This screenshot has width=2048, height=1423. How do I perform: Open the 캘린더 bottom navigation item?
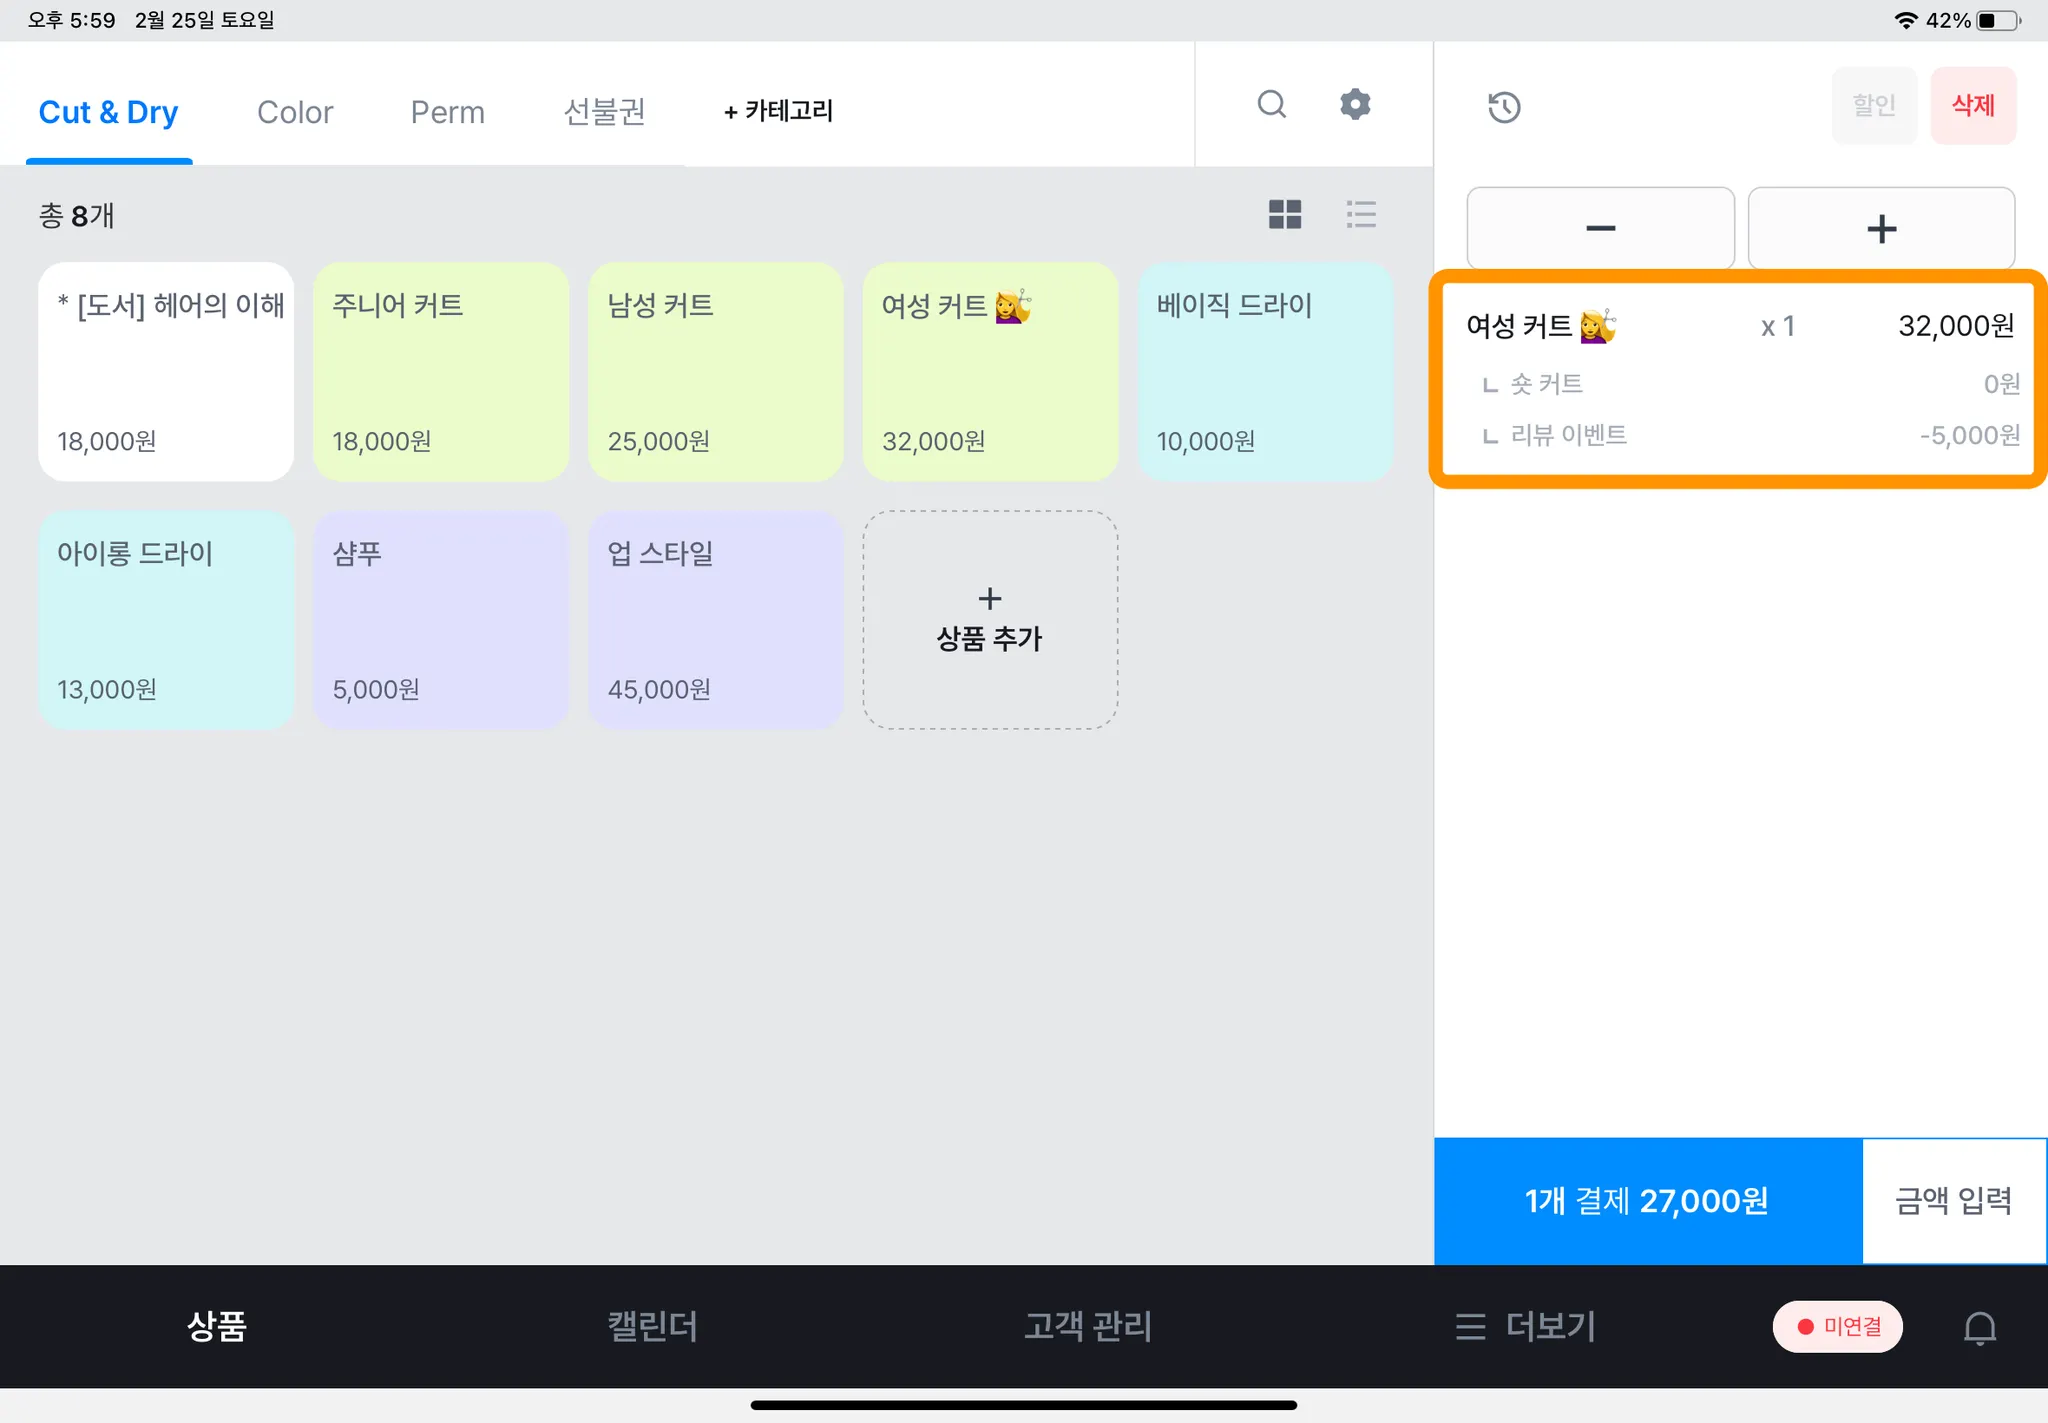point(652,1327)
